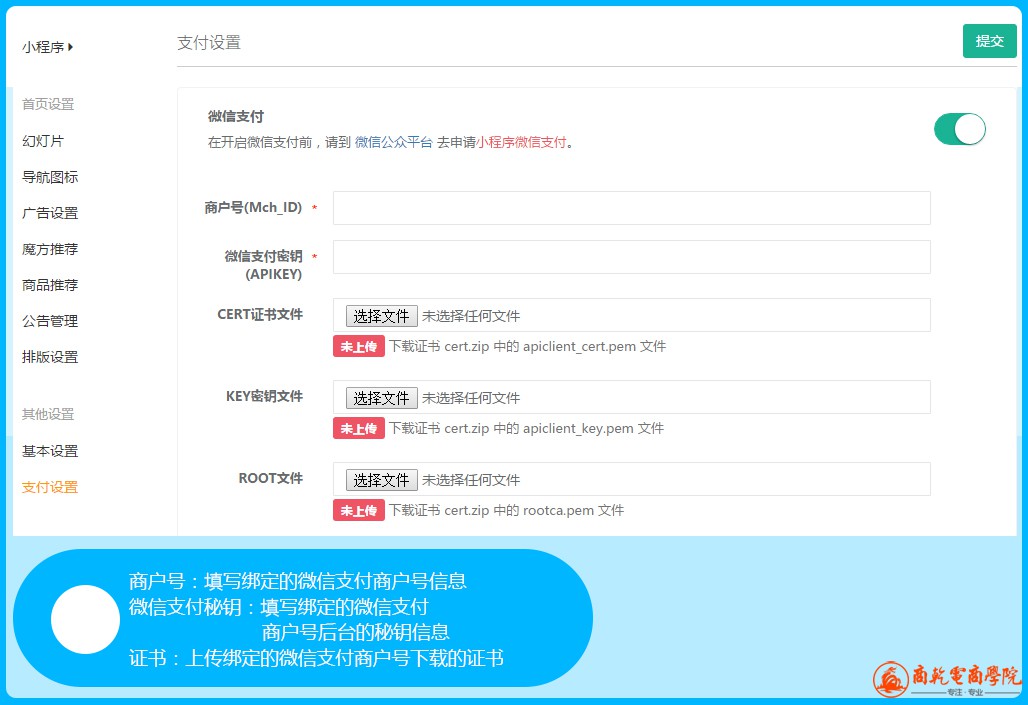Click the 微信支付 section heading
Image resolution: width=1028 pixels, height=705 pixels.
point(235,117)
